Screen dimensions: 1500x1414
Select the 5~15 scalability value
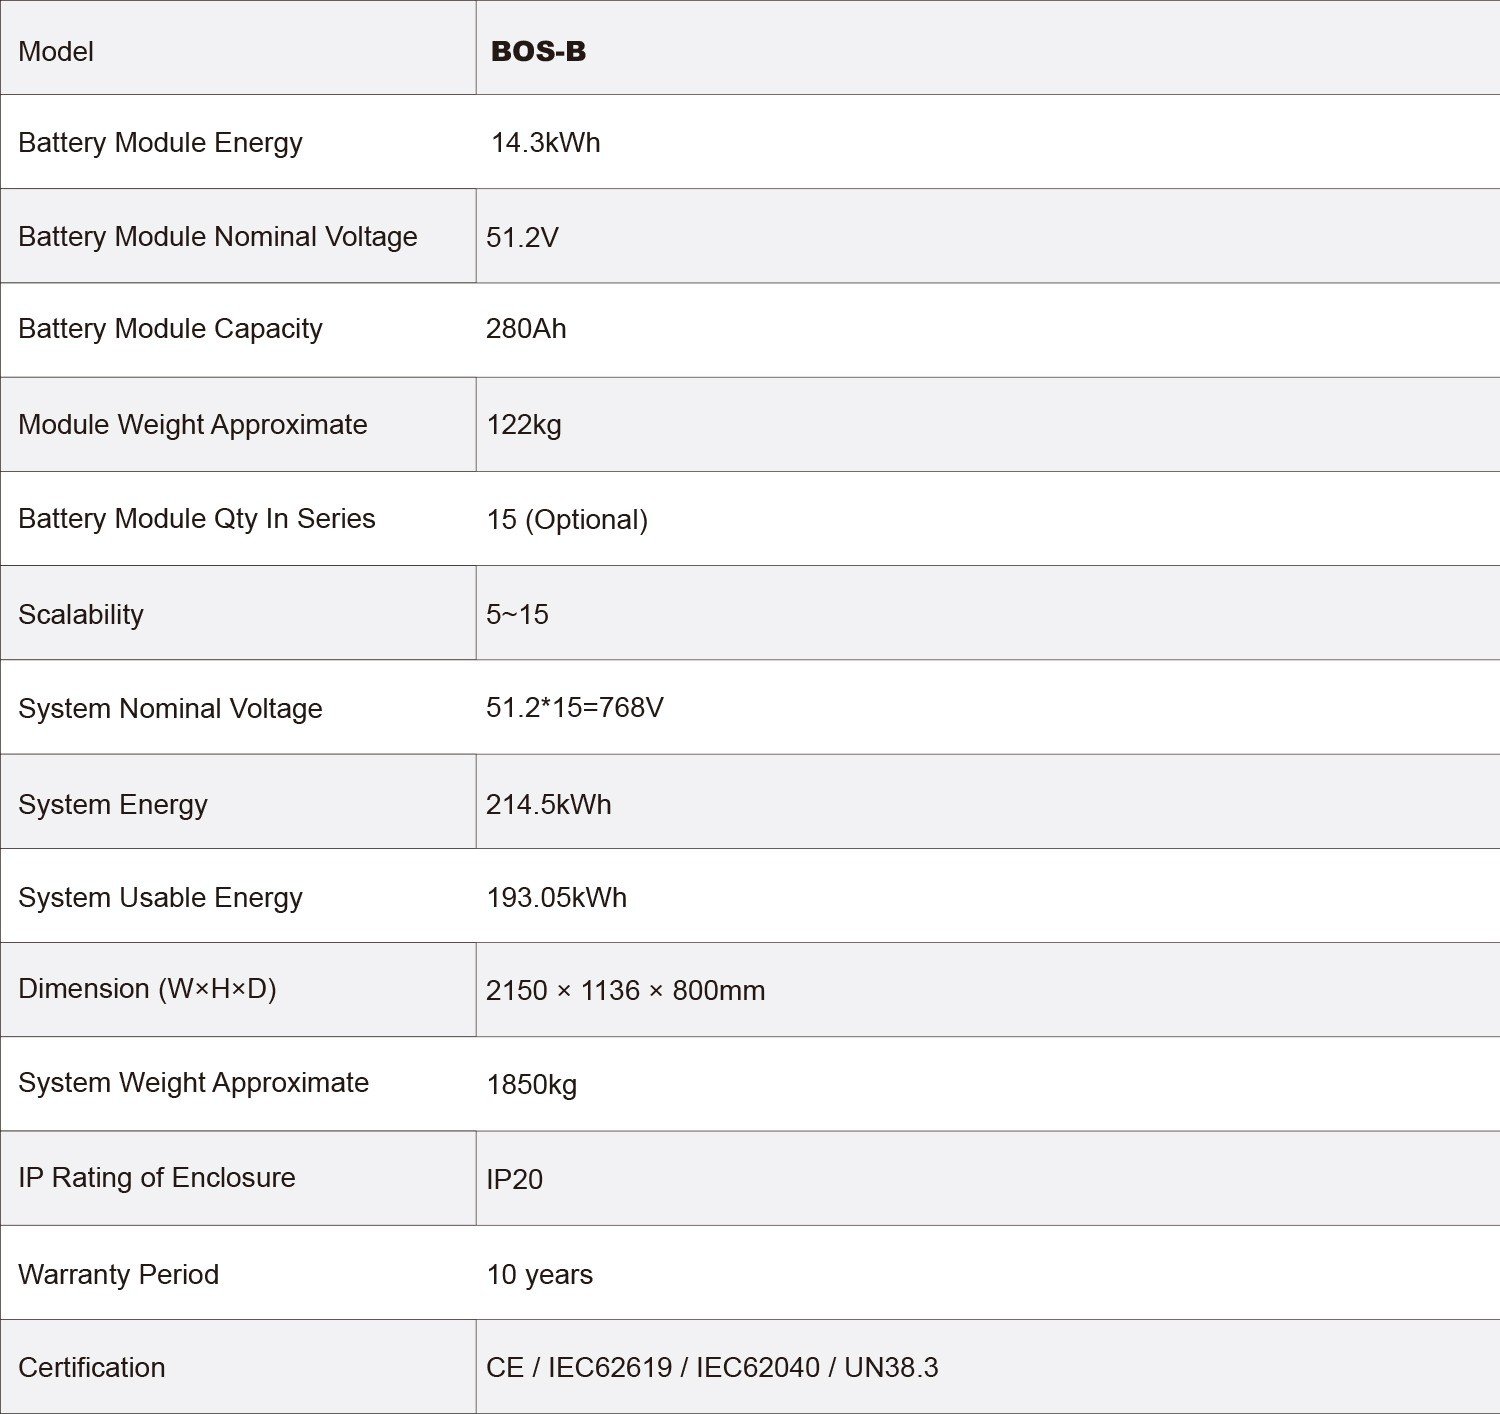click(x=517, y=615)
